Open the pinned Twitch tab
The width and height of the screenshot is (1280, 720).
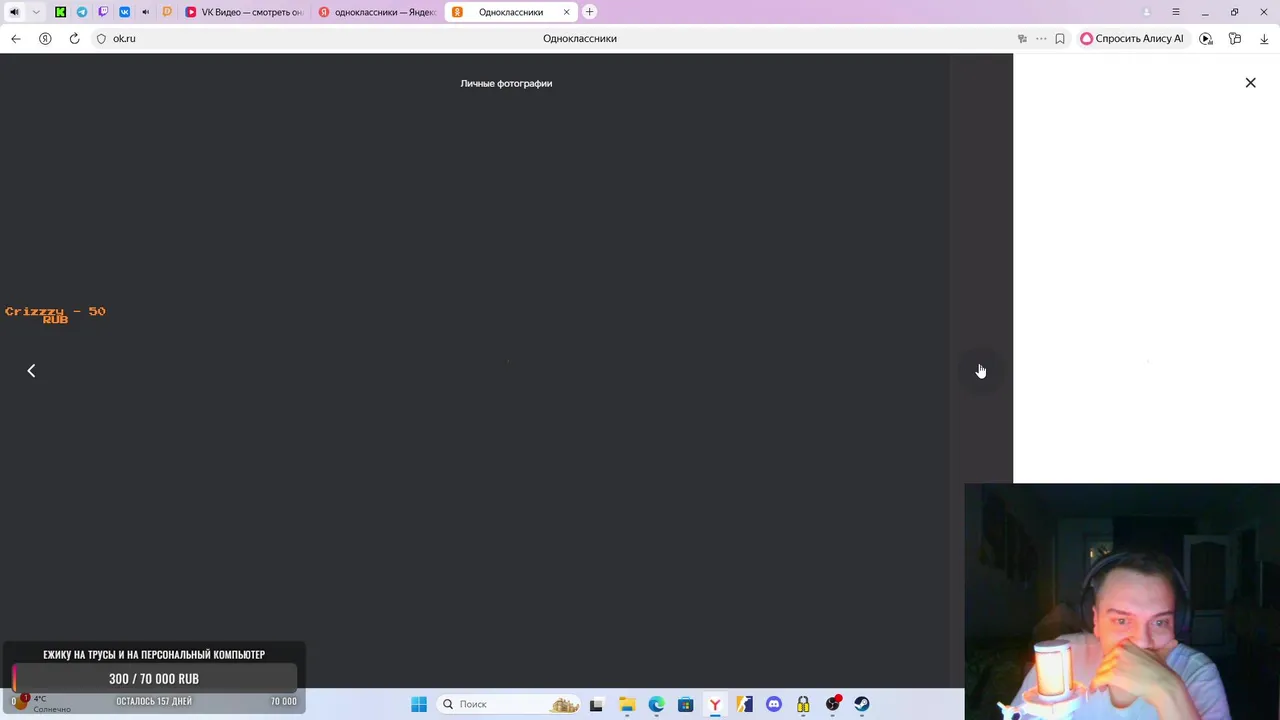(103, 12)
